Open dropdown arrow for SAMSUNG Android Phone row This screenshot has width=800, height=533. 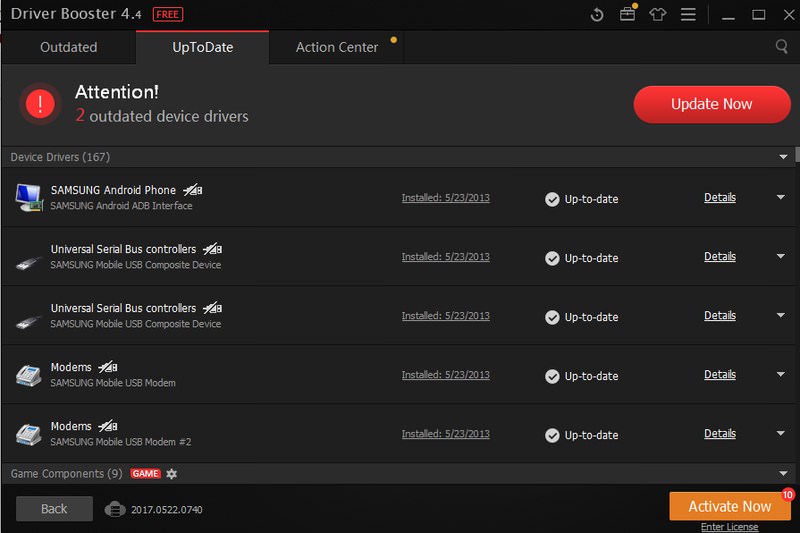point(781,197)
